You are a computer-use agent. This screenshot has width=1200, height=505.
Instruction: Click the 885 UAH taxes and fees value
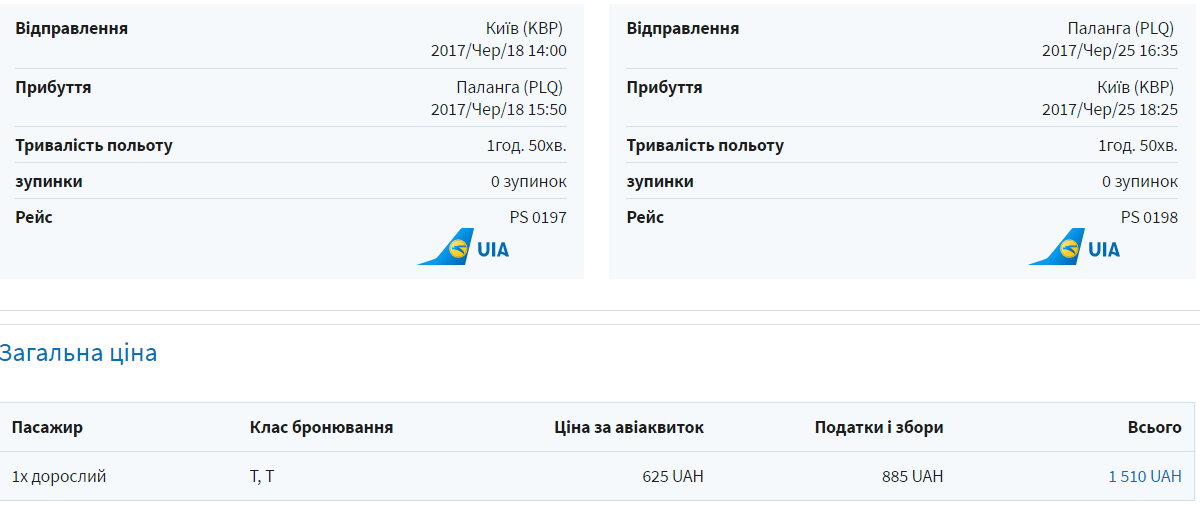tap(912, 477)
